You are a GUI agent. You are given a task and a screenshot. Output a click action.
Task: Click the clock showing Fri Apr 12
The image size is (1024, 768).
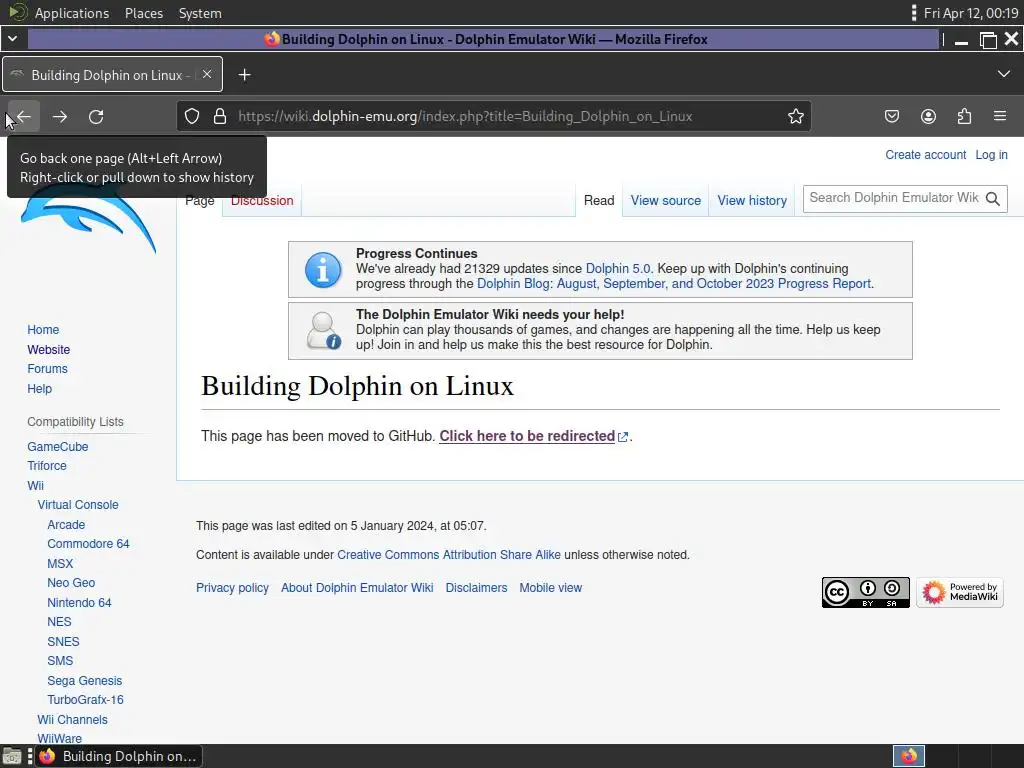[x=971, y=13]
